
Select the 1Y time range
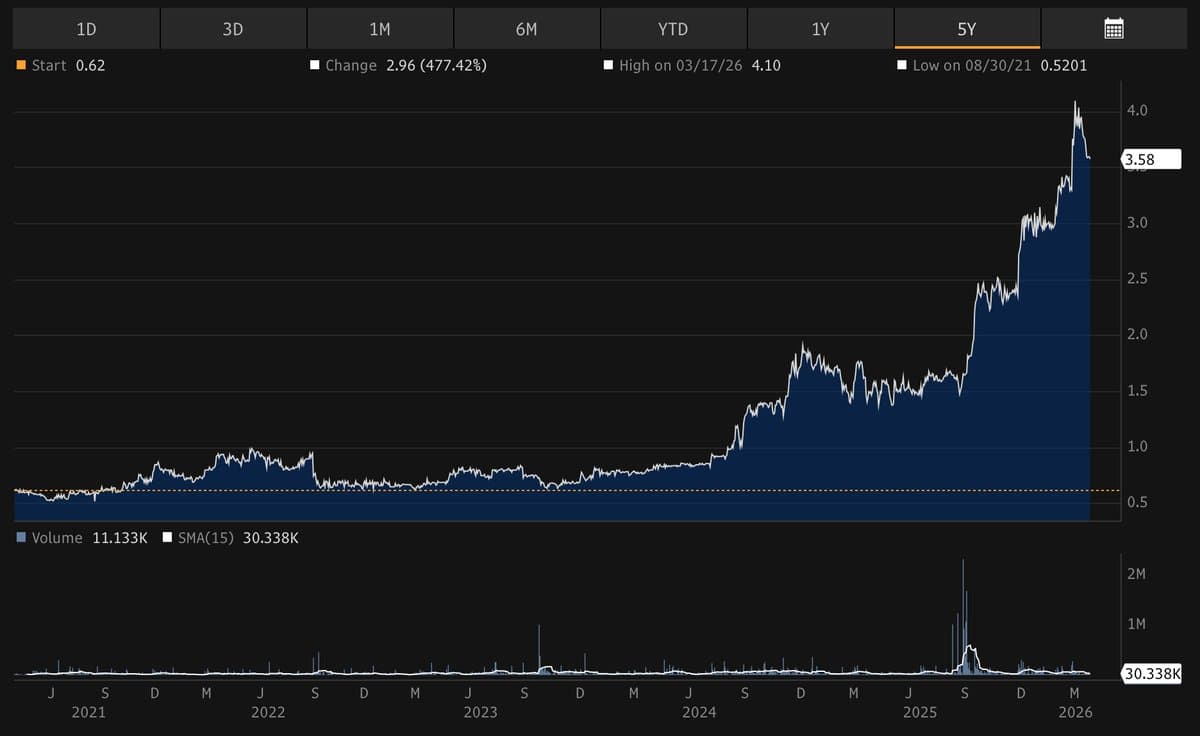pyautogui.click(x=819, y=29)
